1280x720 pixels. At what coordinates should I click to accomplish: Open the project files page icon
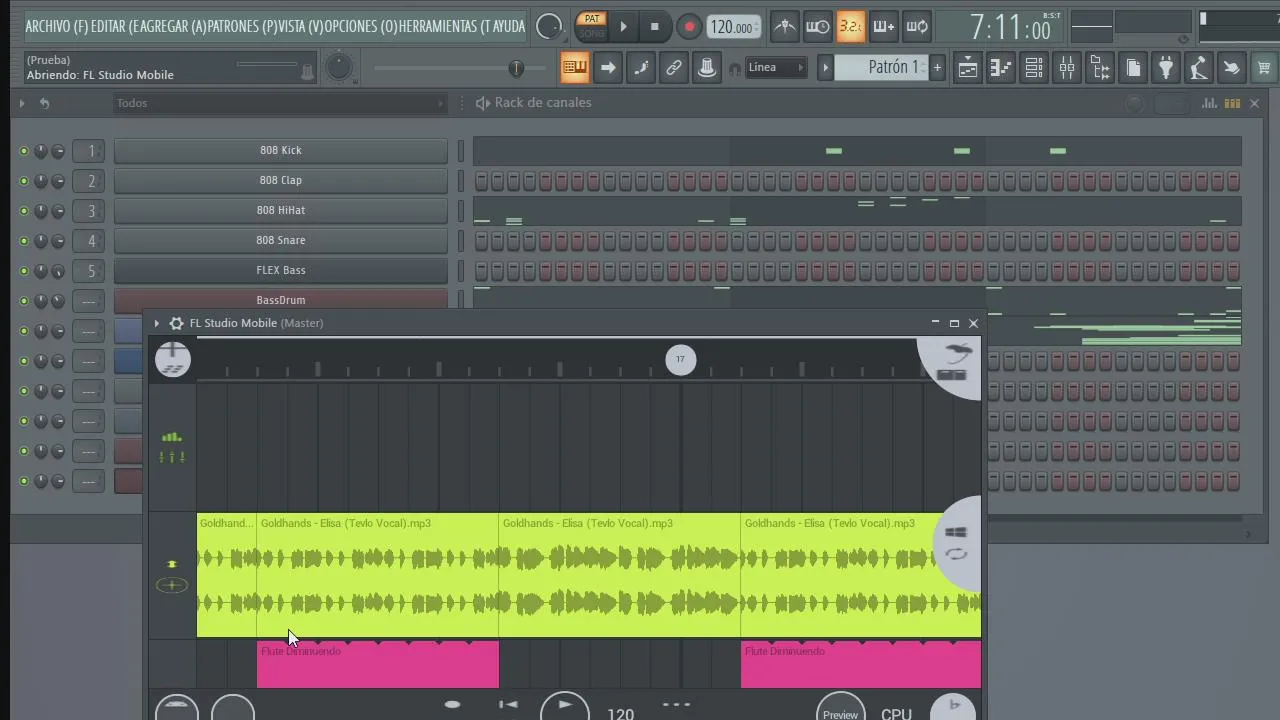1133,68
